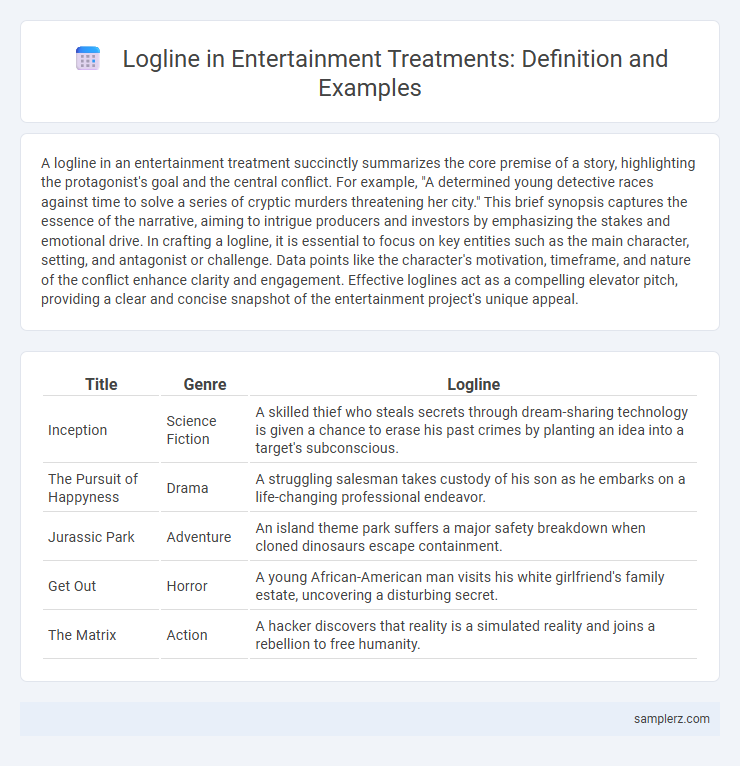
Task: Click the logline about cloned dinosaurs escaping
Action: tap(473, 536)
